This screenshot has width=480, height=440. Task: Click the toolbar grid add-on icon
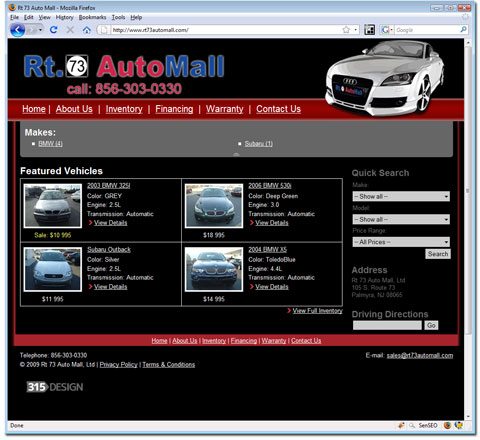(369, 30)
